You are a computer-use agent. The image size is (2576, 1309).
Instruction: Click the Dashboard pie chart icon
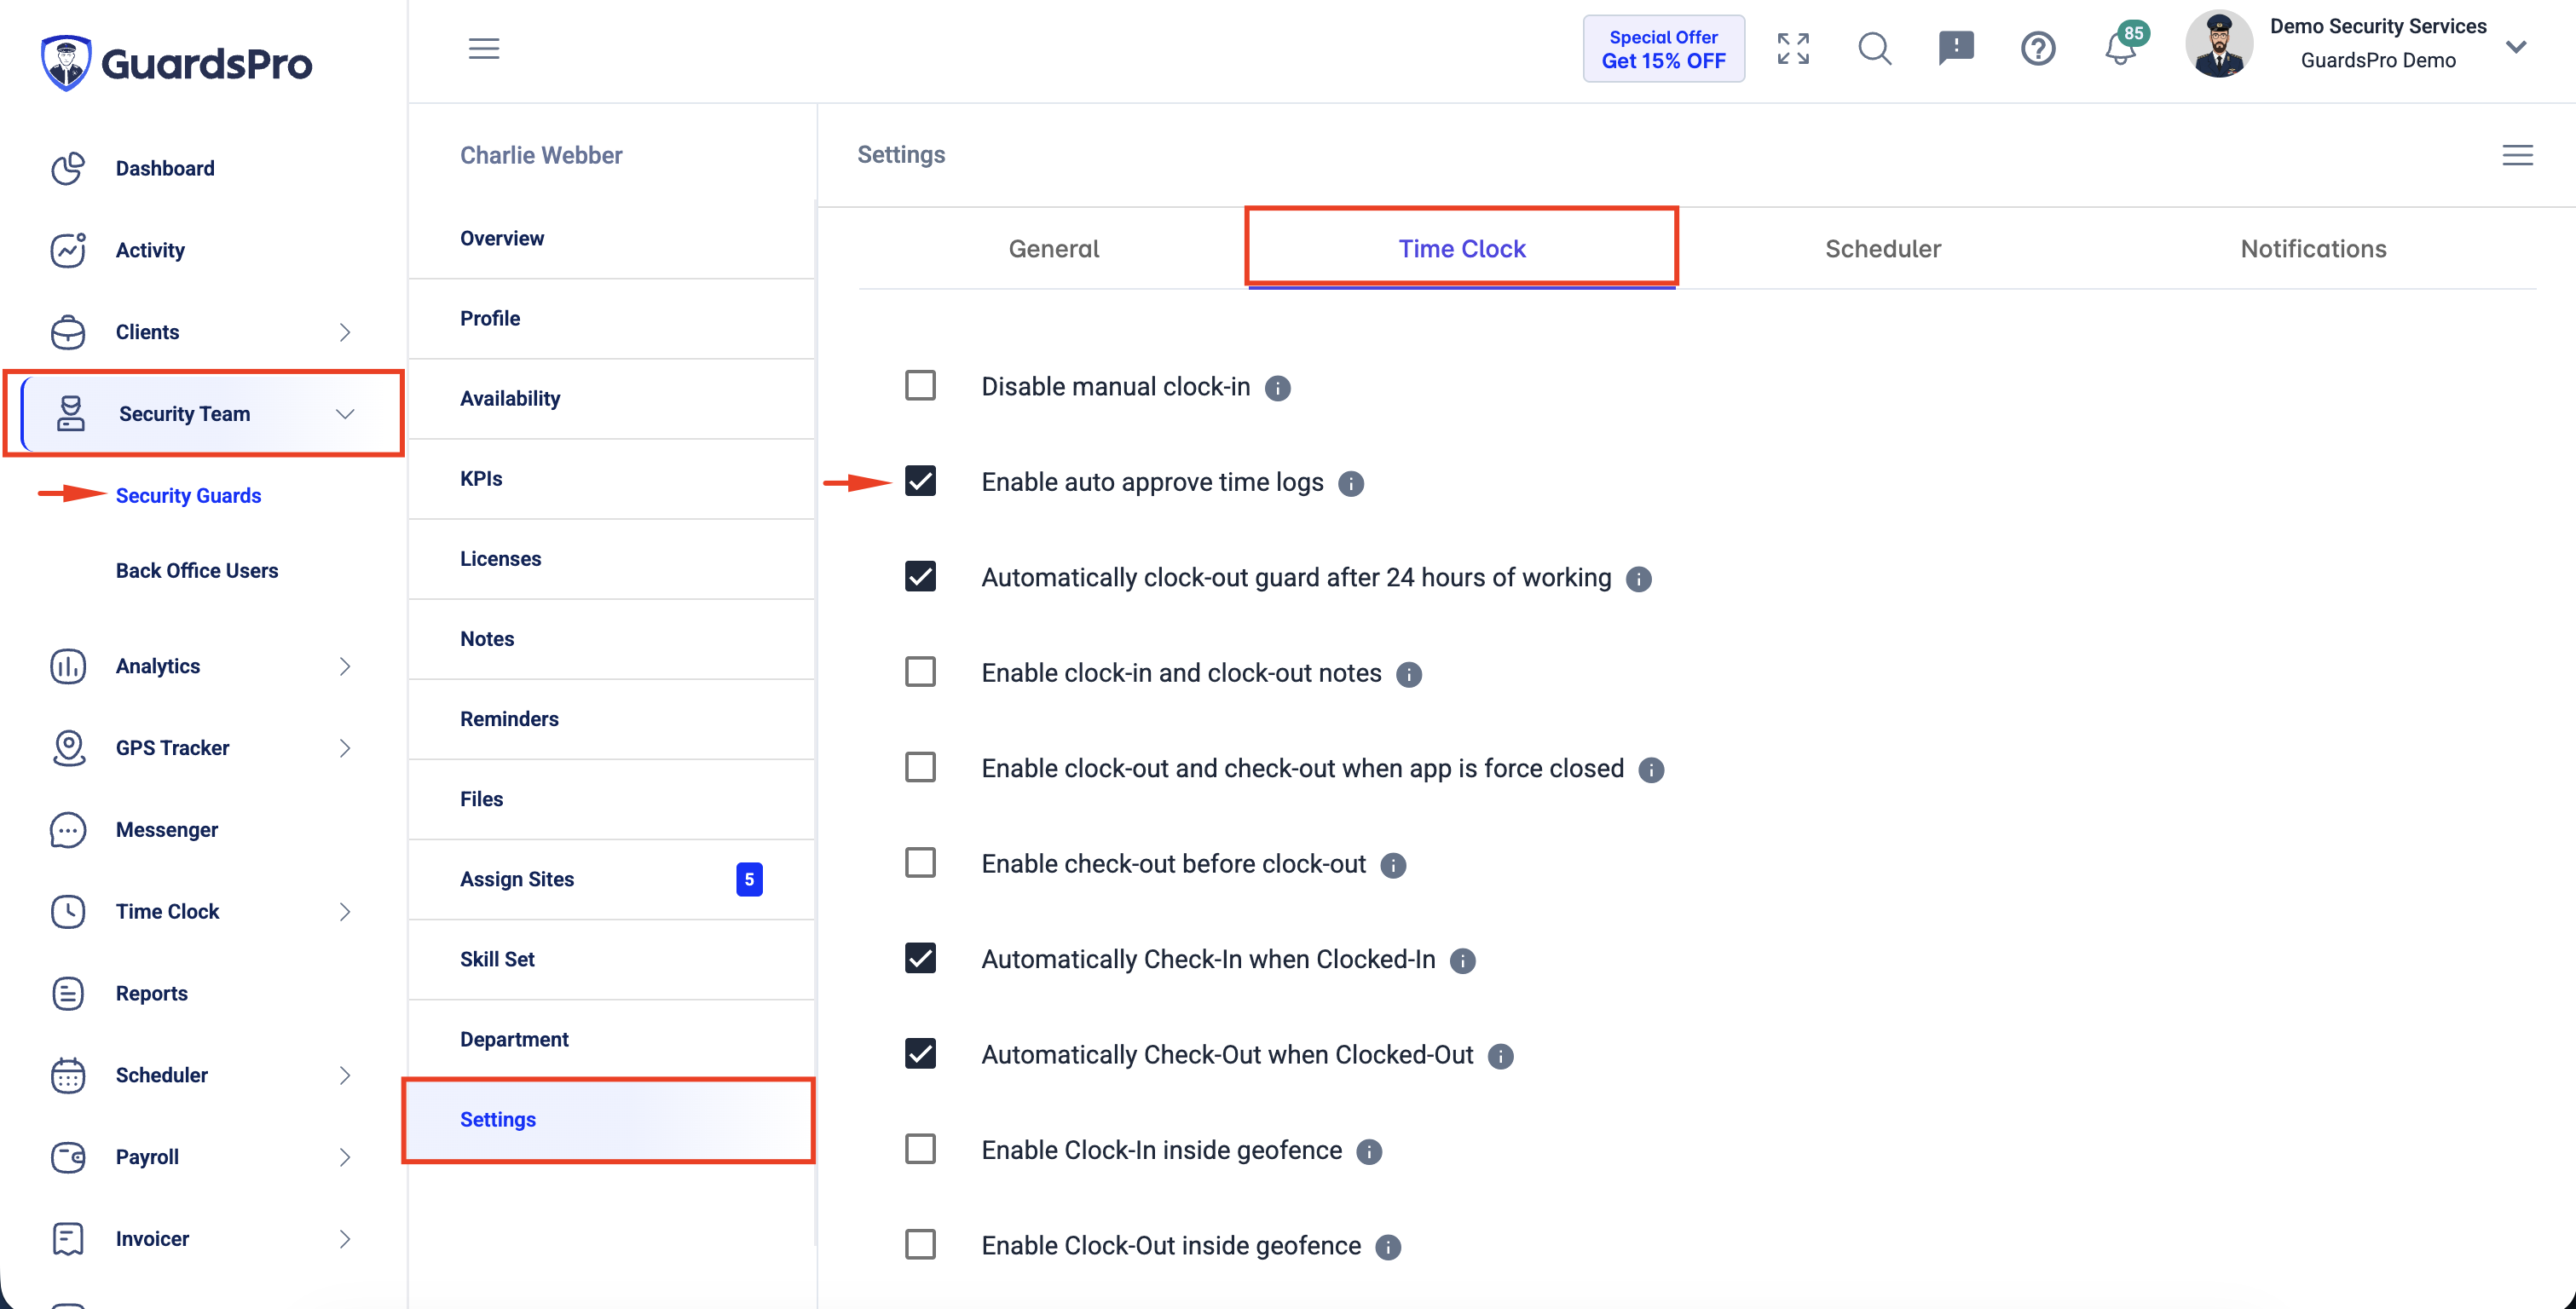tap(68, 168)
